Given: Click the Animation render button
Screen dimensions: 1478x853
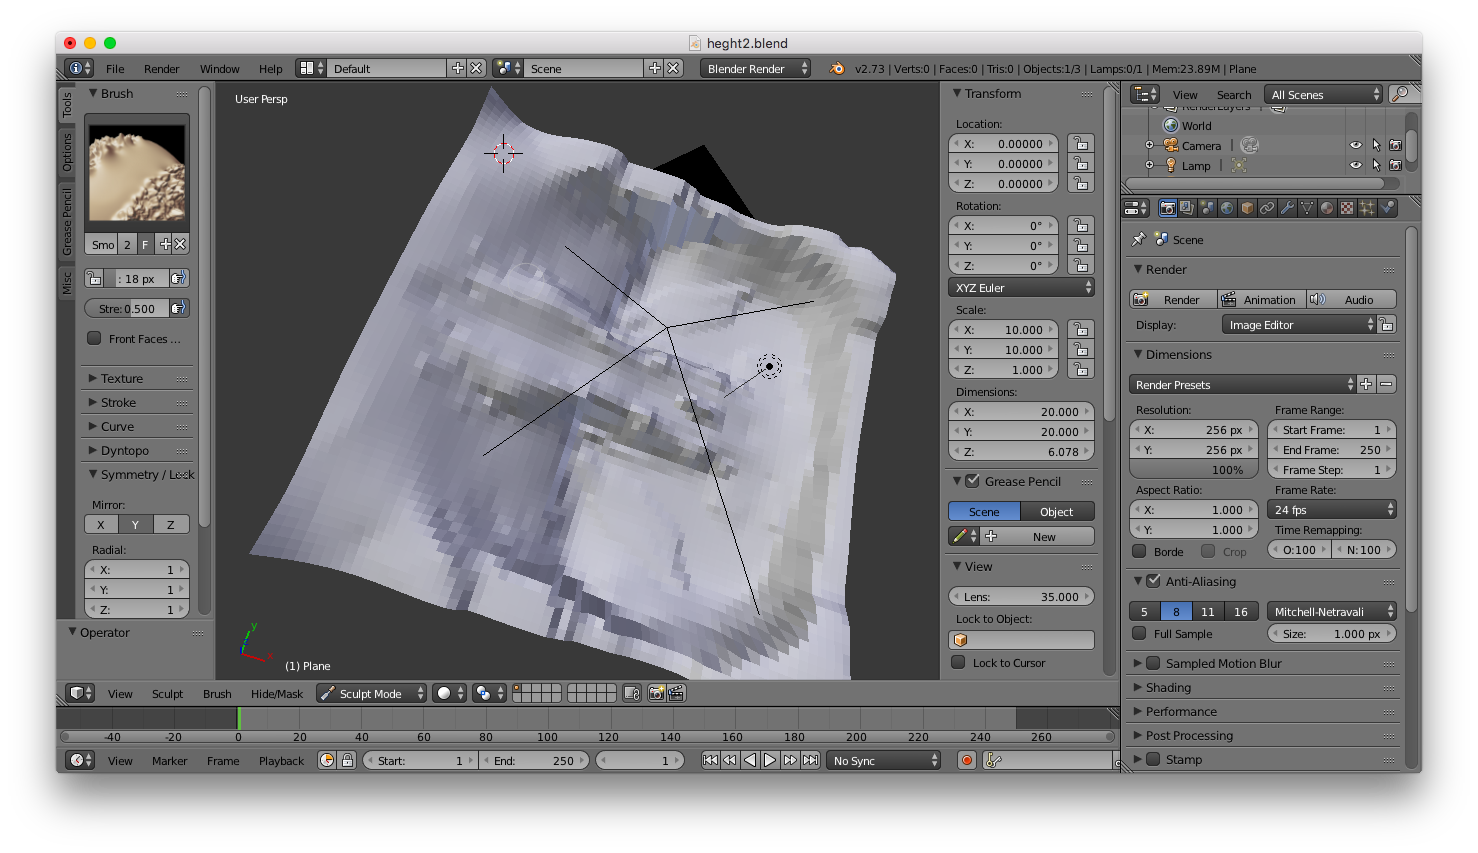Looking at the screenshot, I should [x=1260, y=300].
